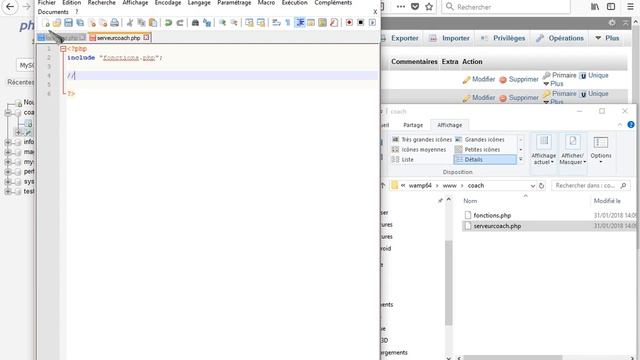Click the phpMyAdmin page settings gear icon
Viewport: 640px width, 360px height.
click(612, 23)
